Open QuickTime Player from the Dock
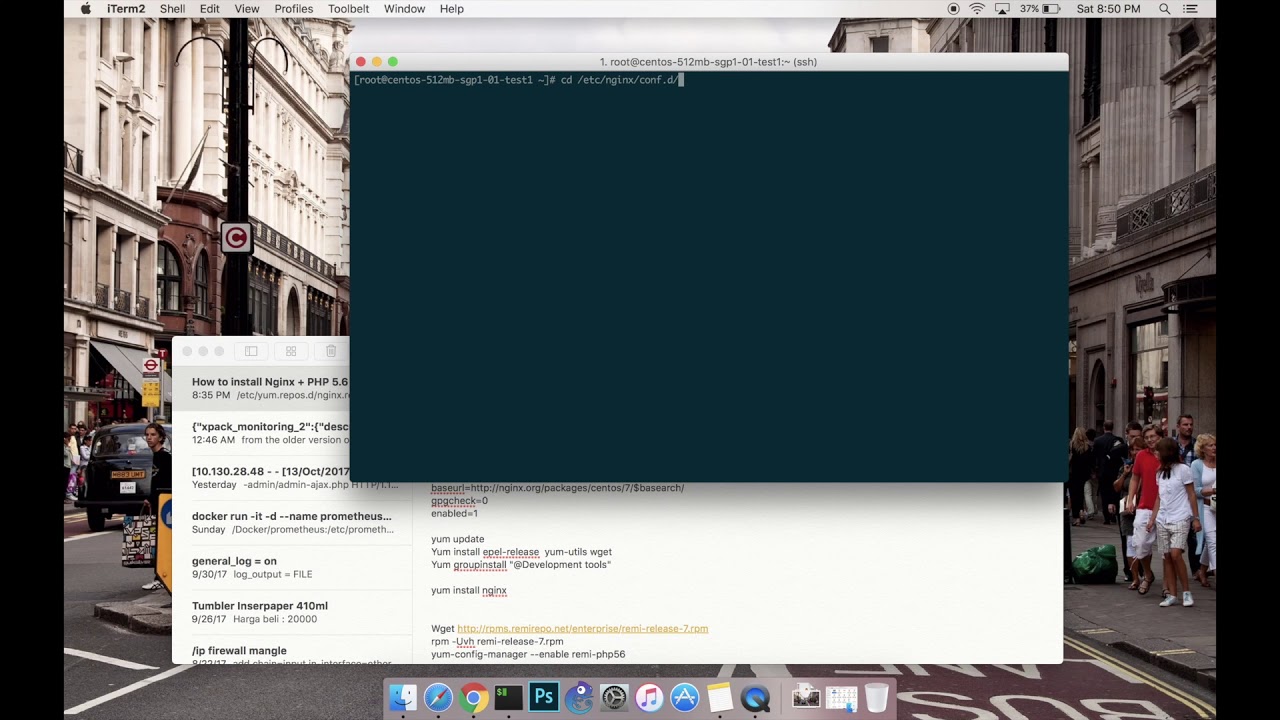 pyautogui.click(x=755, y=697)
